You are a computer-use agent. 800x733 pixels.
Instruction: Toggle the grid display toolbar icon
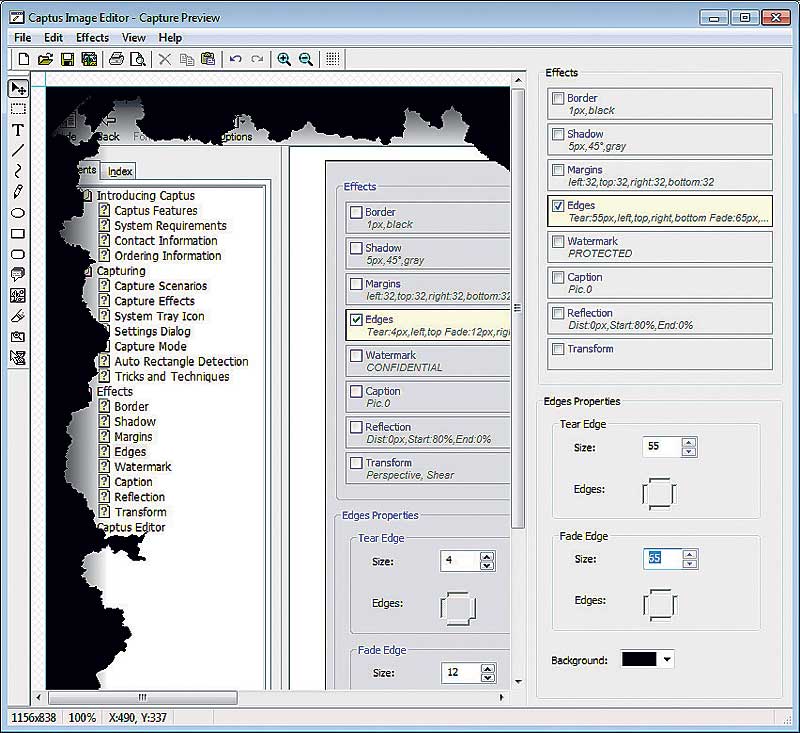point(333,59)
